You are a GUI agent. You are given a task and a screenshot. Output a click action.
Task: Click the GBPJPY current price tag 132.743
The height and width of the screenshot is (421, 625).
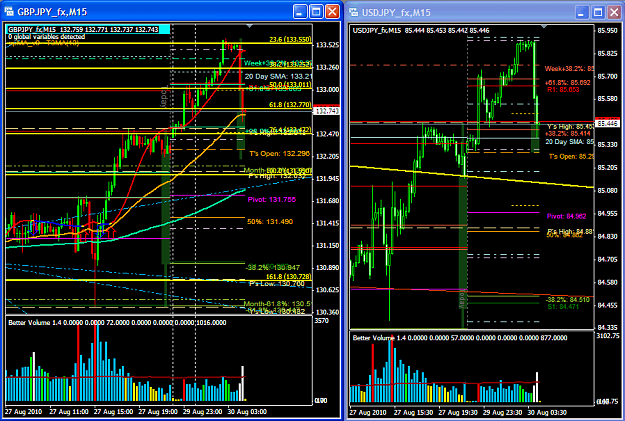point(327,111)
